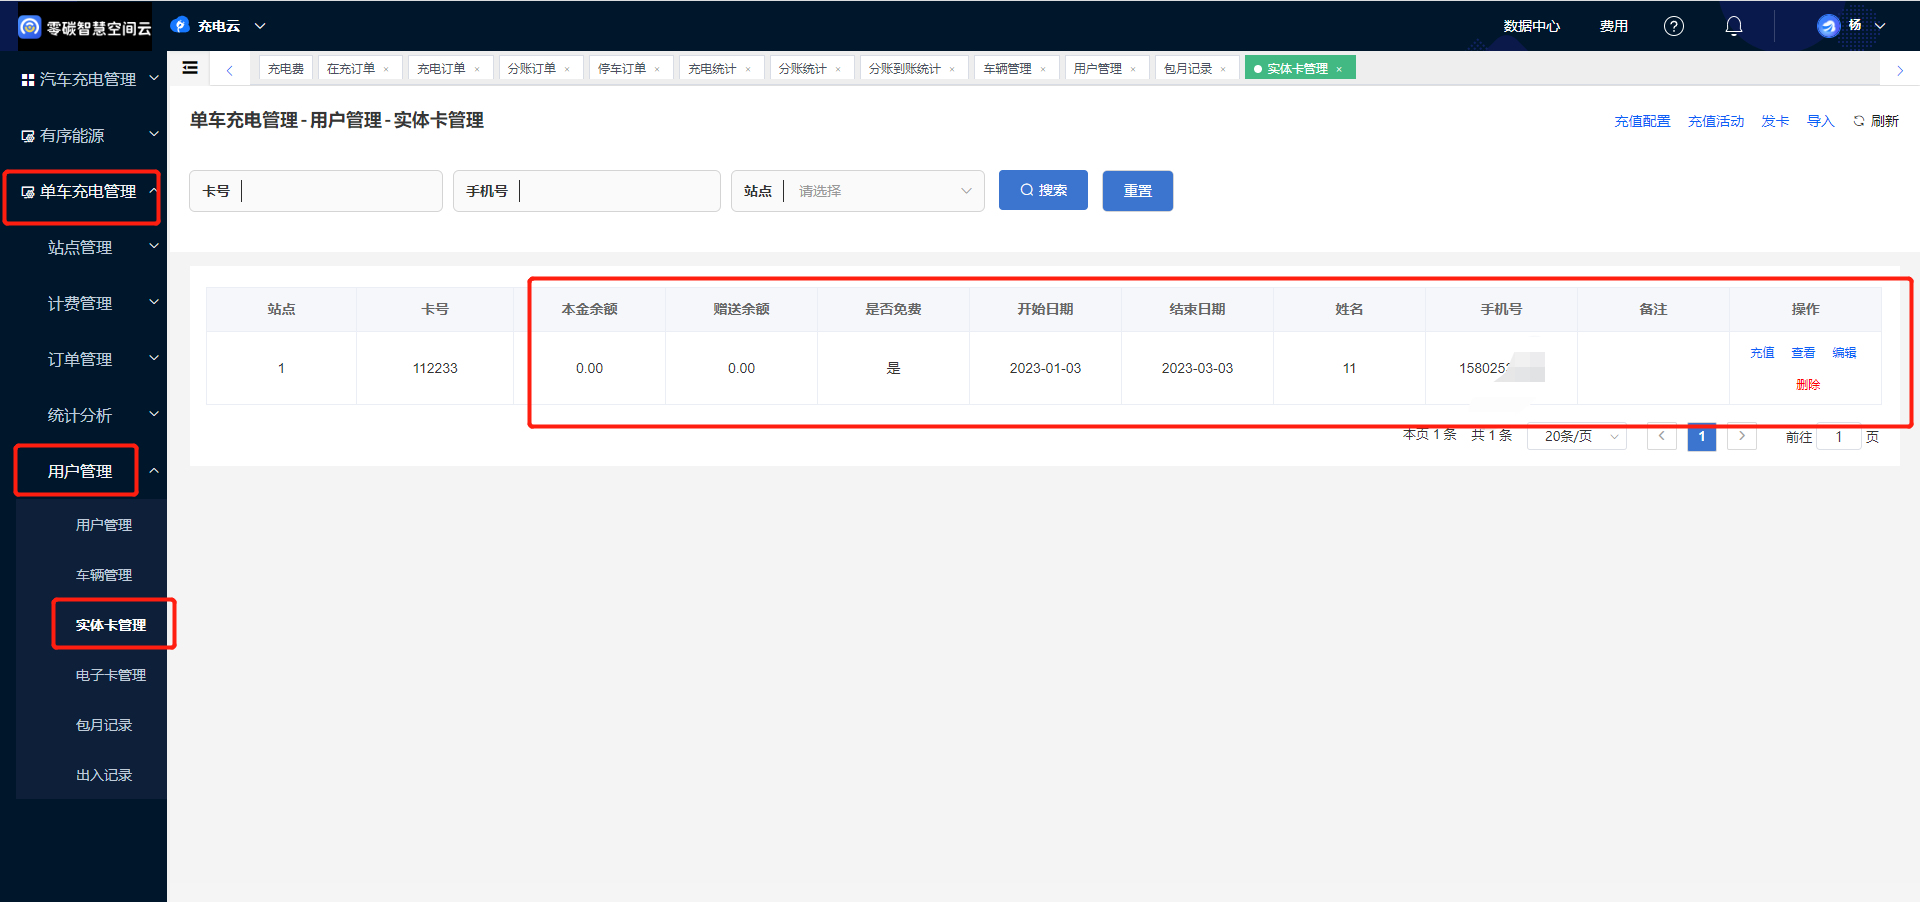Screen dimensions: 1920x902
Task: Click 编辑 for card 112233
Action: pyautogui.click(x=1844, y=353)
